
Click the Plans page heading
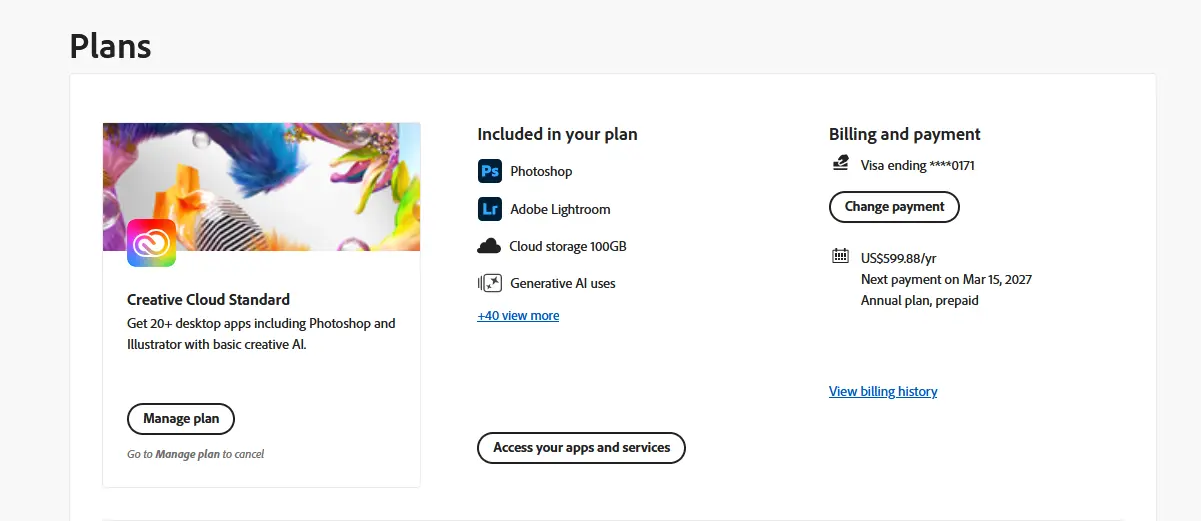pos(111,46)
